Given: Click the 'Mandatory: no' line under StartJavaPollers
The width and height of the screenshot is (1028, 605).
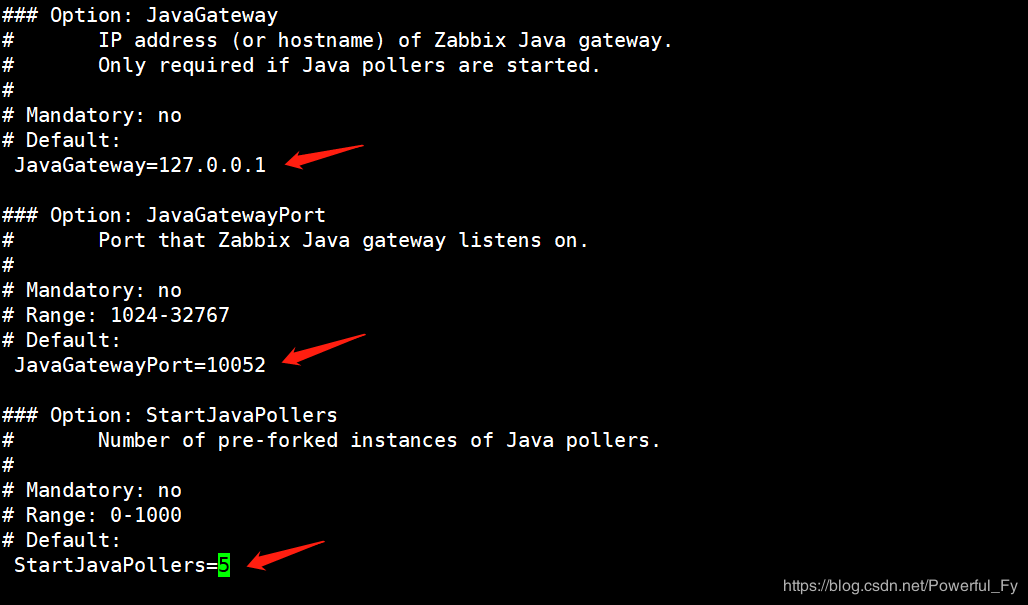Looking at the screenshot, I should click(92, 490).
